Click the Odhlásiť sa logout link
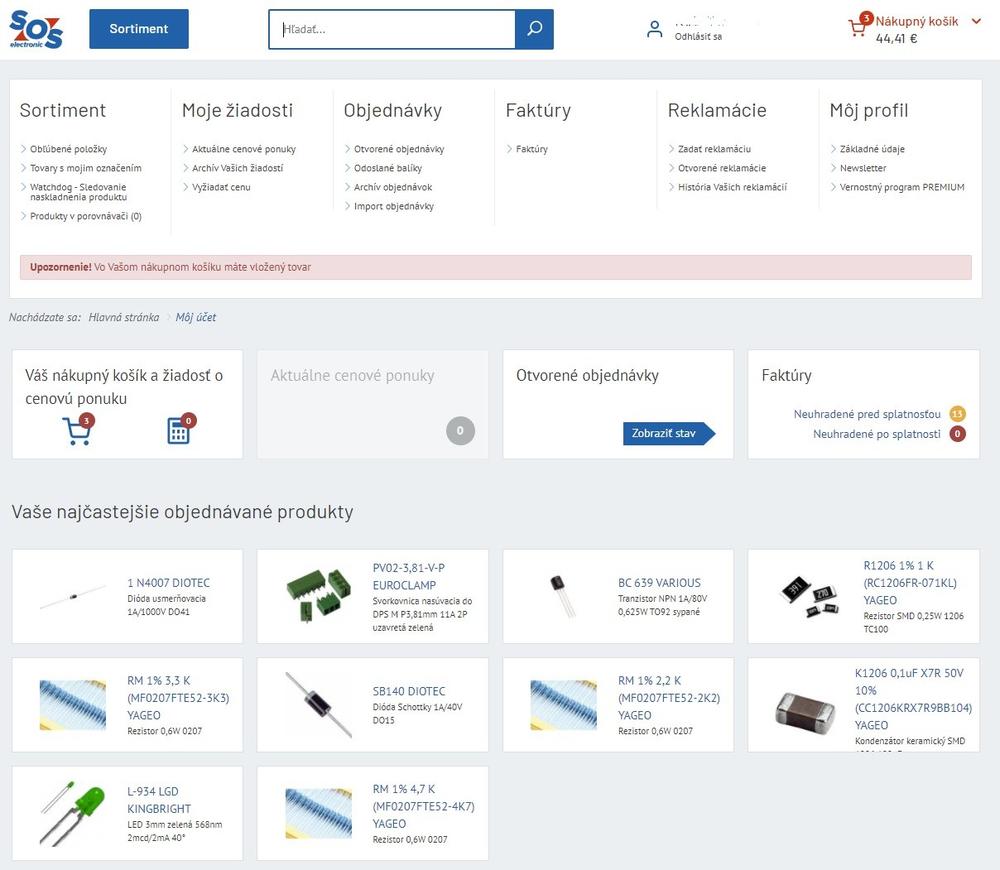Viewport: 1000px width, 870px height. [x=698, y=36]
